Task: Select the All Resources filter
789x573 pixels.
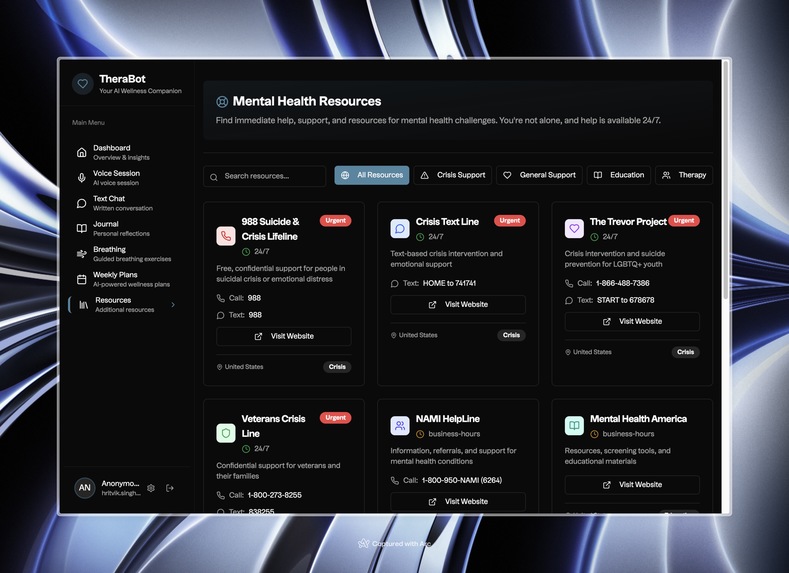Action: coord(372,175)
